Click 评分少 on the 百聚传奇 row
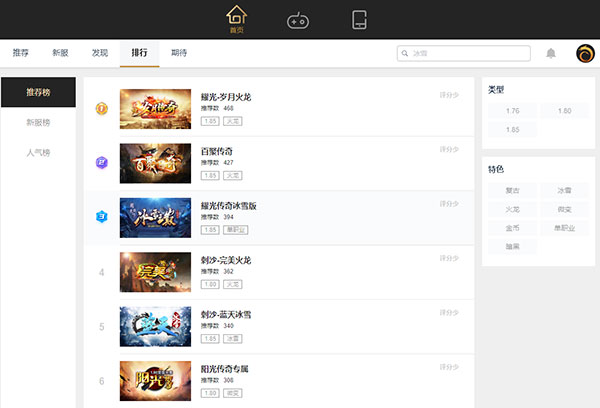This screenshot has height=408, width=600. (449, 149)
